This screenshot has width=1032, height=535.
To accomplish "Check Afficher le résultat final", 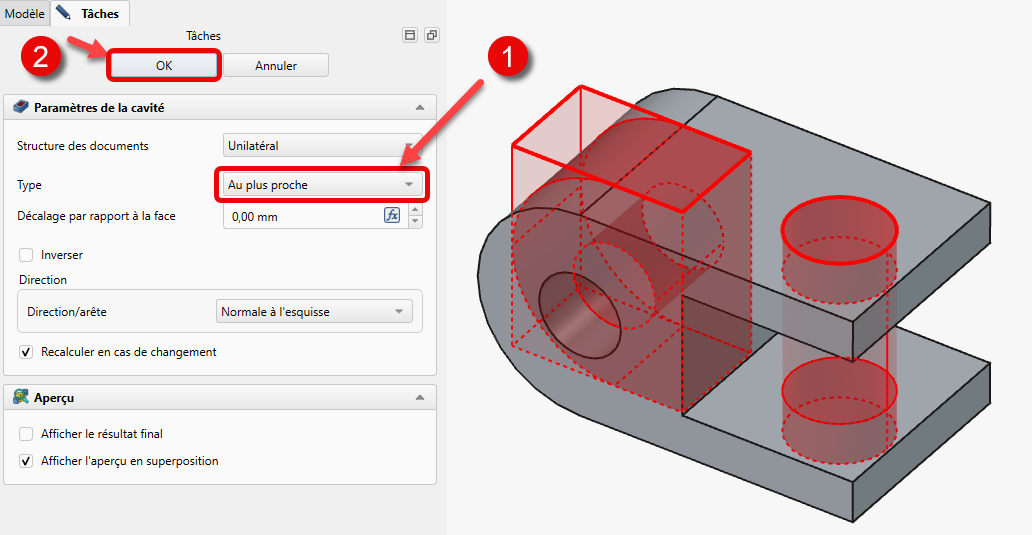I will (x=26, y=434).
